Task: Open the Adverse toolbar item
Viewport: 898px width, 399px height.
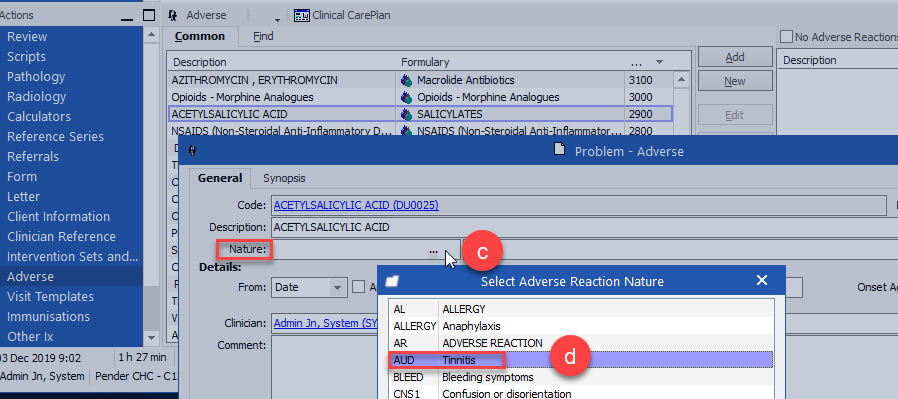Action: [198, 15]
